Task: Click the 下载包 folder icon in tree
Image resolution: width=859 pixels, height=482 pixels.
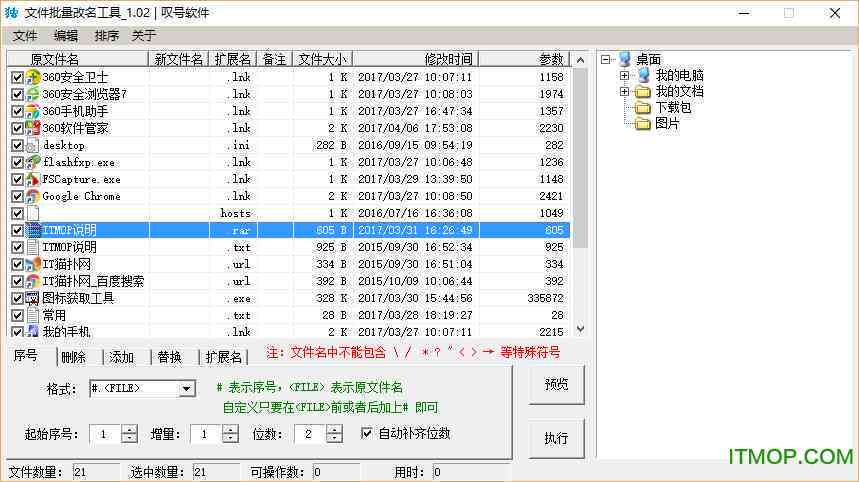Action: click(643, 107)
